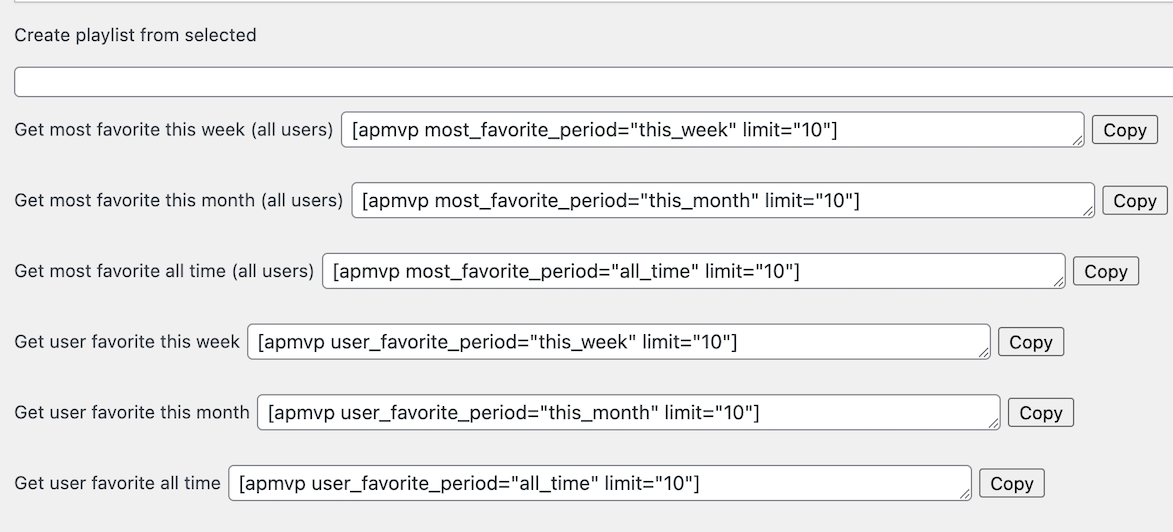Click the Create playlist from selected text field
This screenshot has width=1173, height=532.
(590, 82)
